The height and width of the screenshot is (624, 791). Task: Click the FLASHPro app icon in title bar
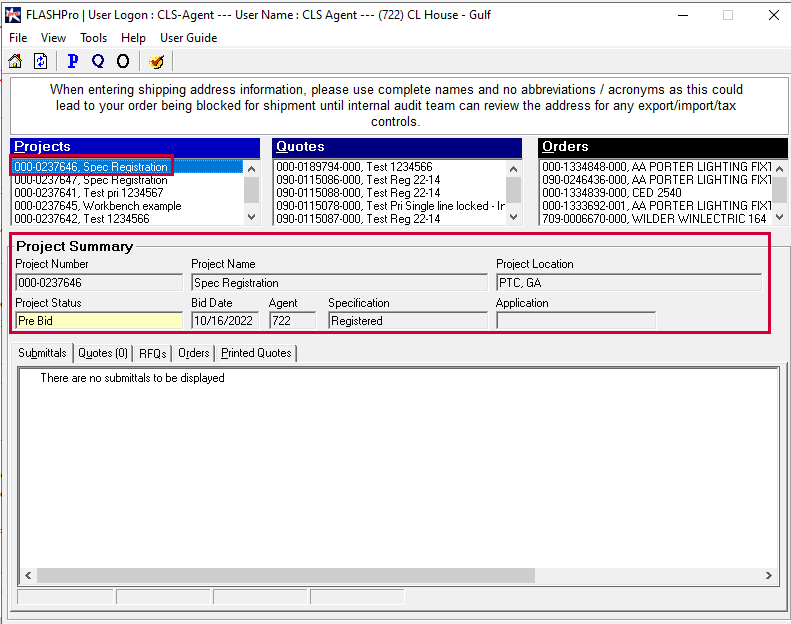pos(13,15)
